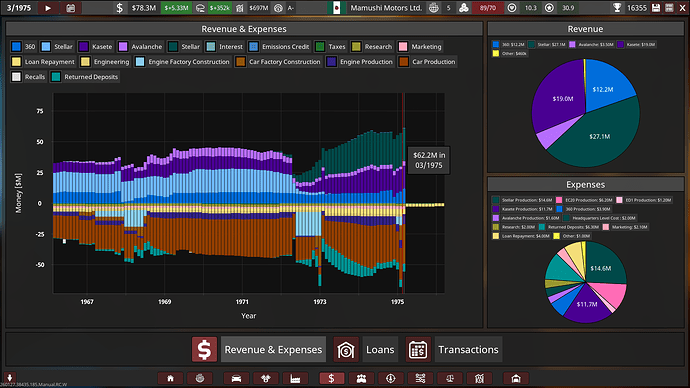Viewport: 690px width, 388px height.
Task: Open the balance scales icon in the bottom bar
Action: 450,378
